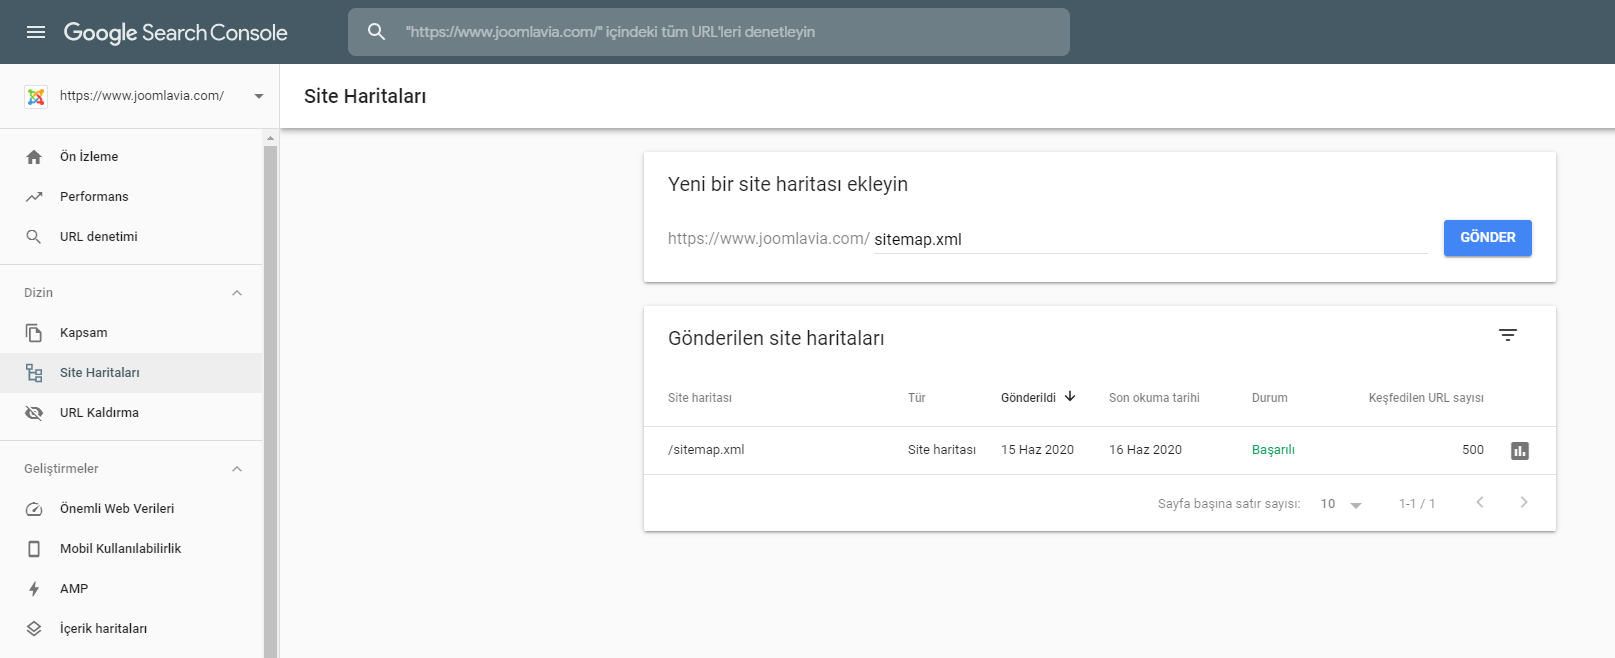Click the AMP lightning bolt icon
The image size is (1615, 658).
(x=34, y=589)
